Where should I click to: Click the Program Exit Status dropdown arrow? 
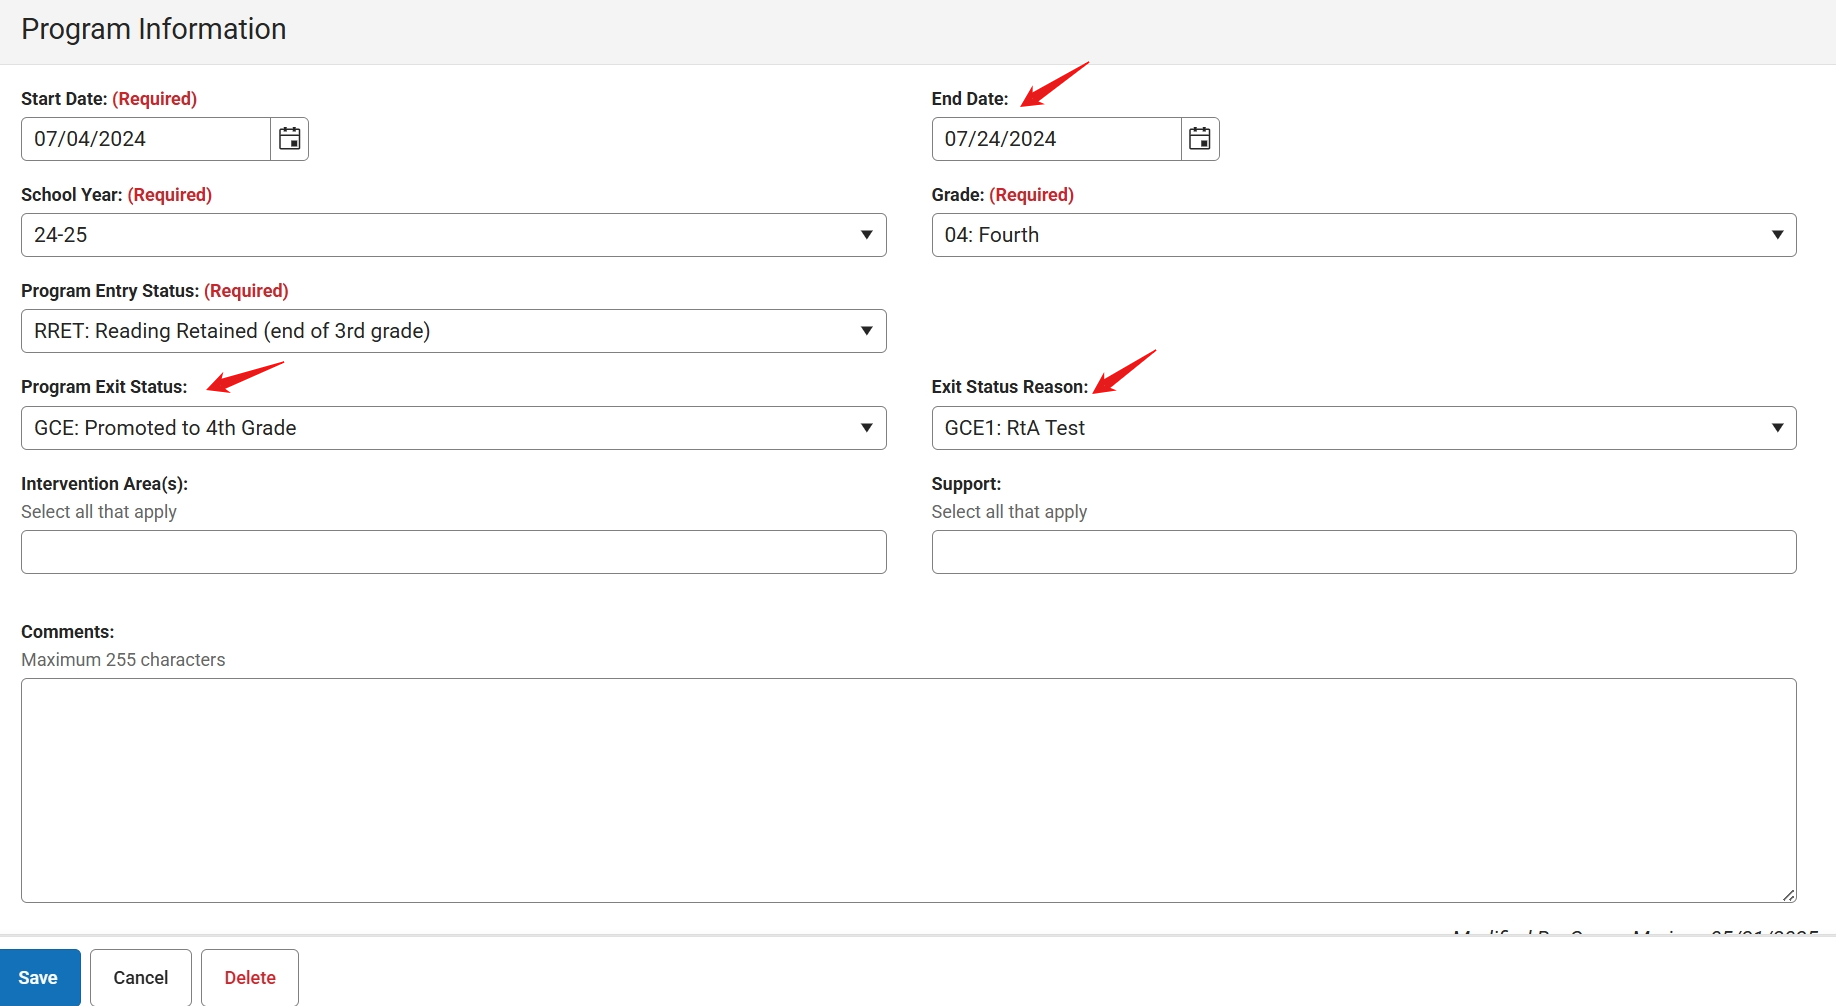[866, 428]
